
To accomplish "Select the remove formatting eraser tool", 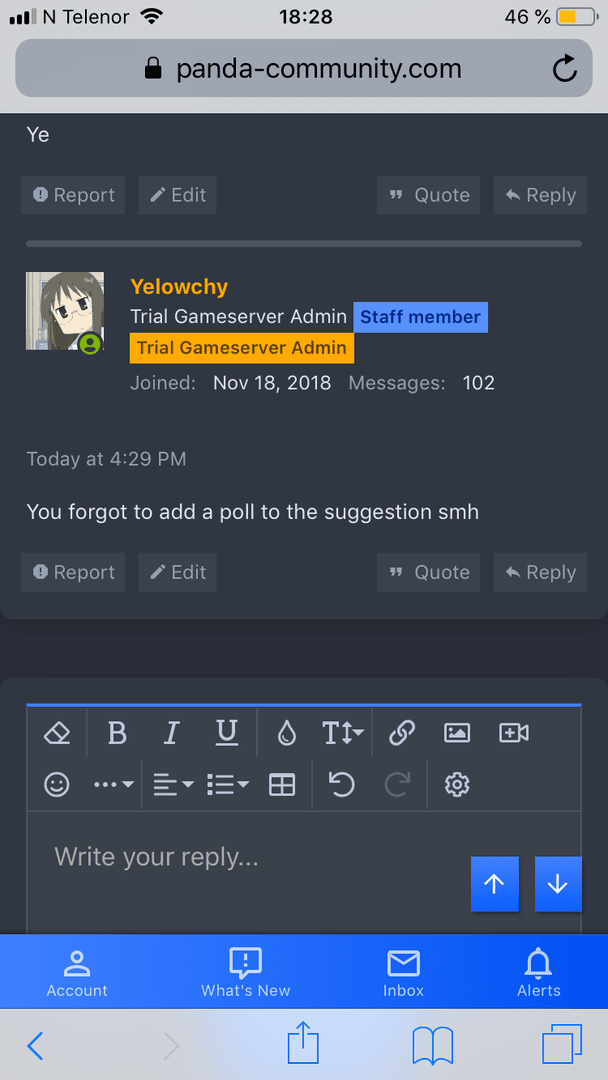I will 57,733.
